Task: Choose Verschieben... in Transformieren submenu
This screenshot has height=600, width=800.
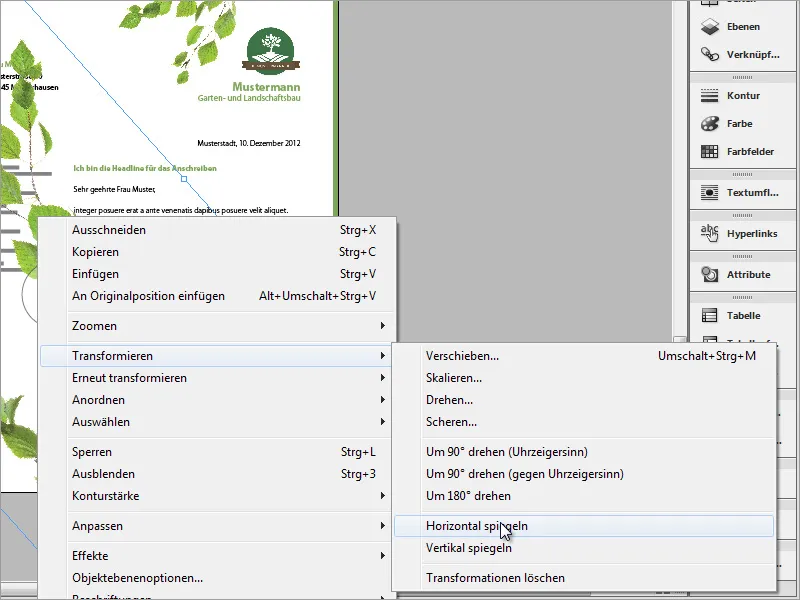Action: coord(584,356)
